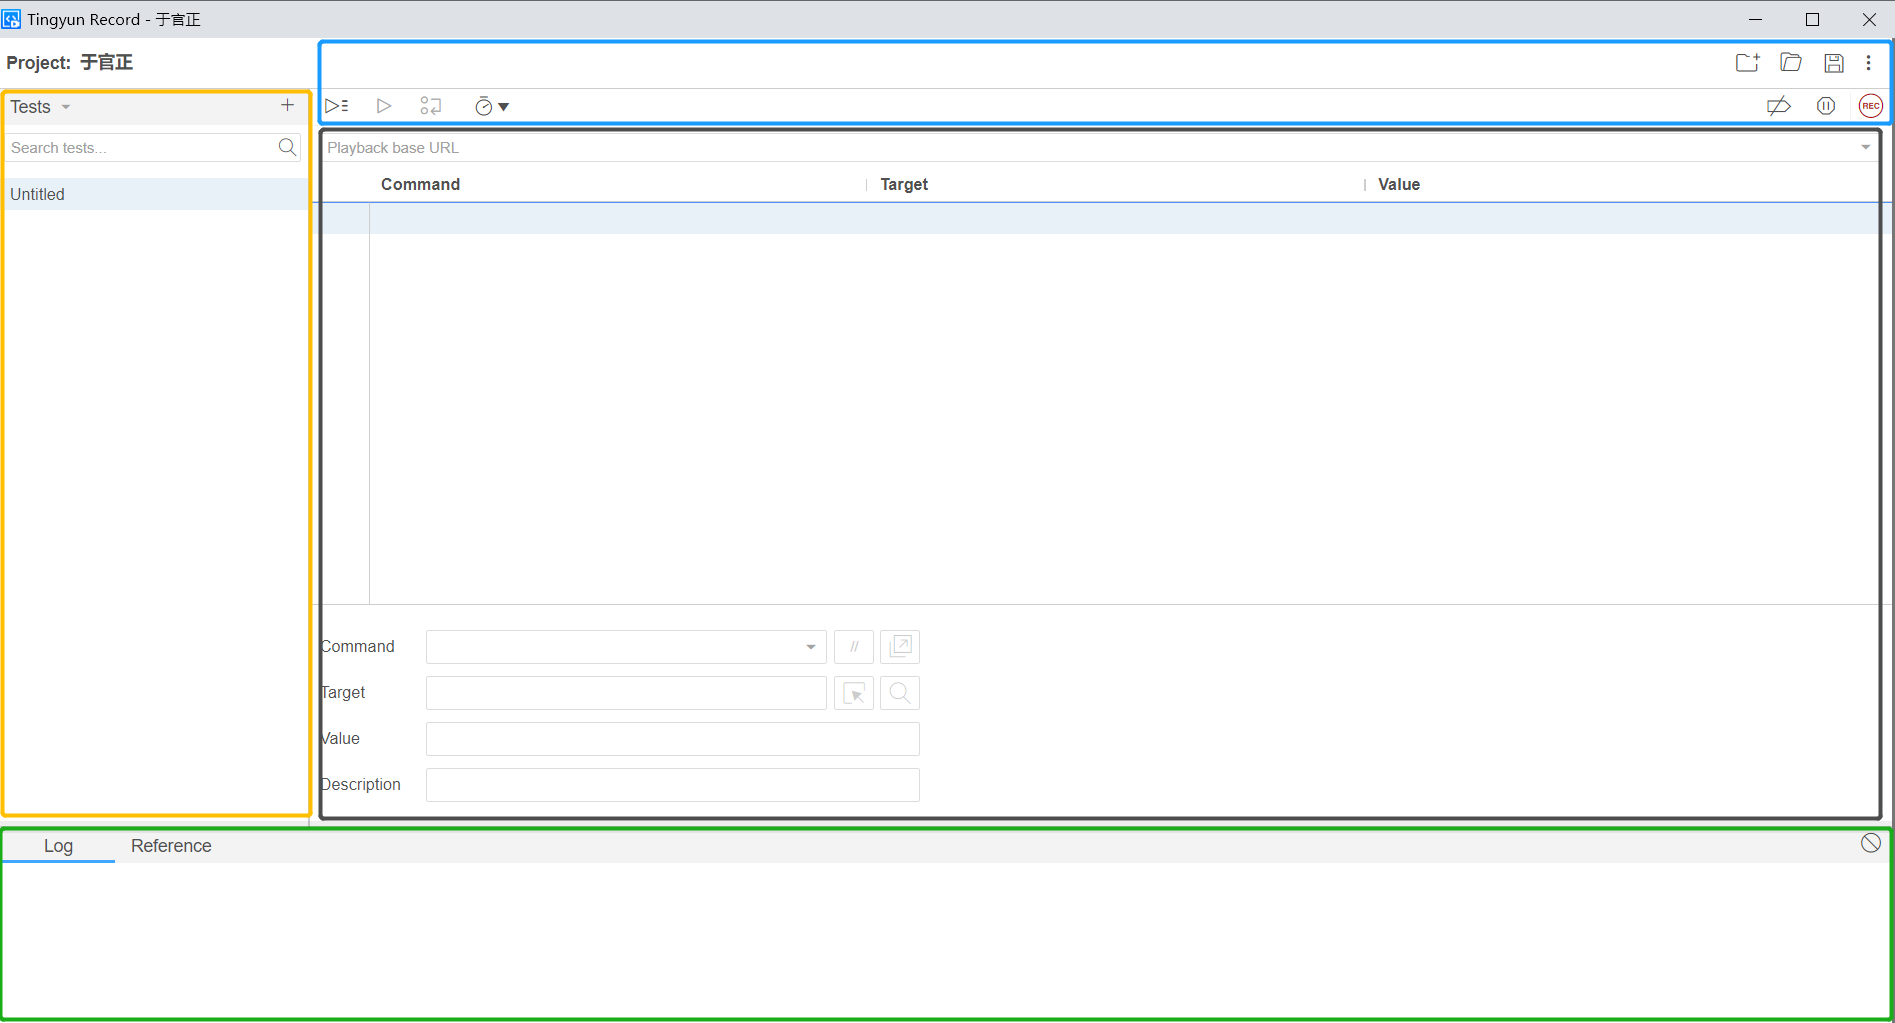Switch to the Reference tab
1895x1023 pixels.
171,846
